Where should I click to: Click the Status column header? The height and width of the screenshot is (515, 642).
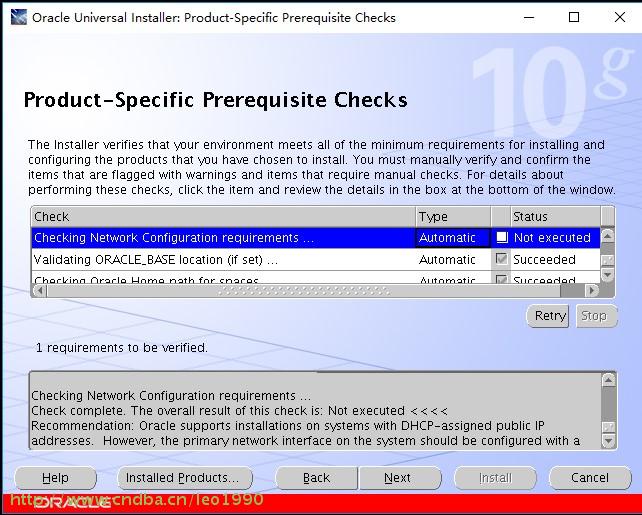pos(556,217)
